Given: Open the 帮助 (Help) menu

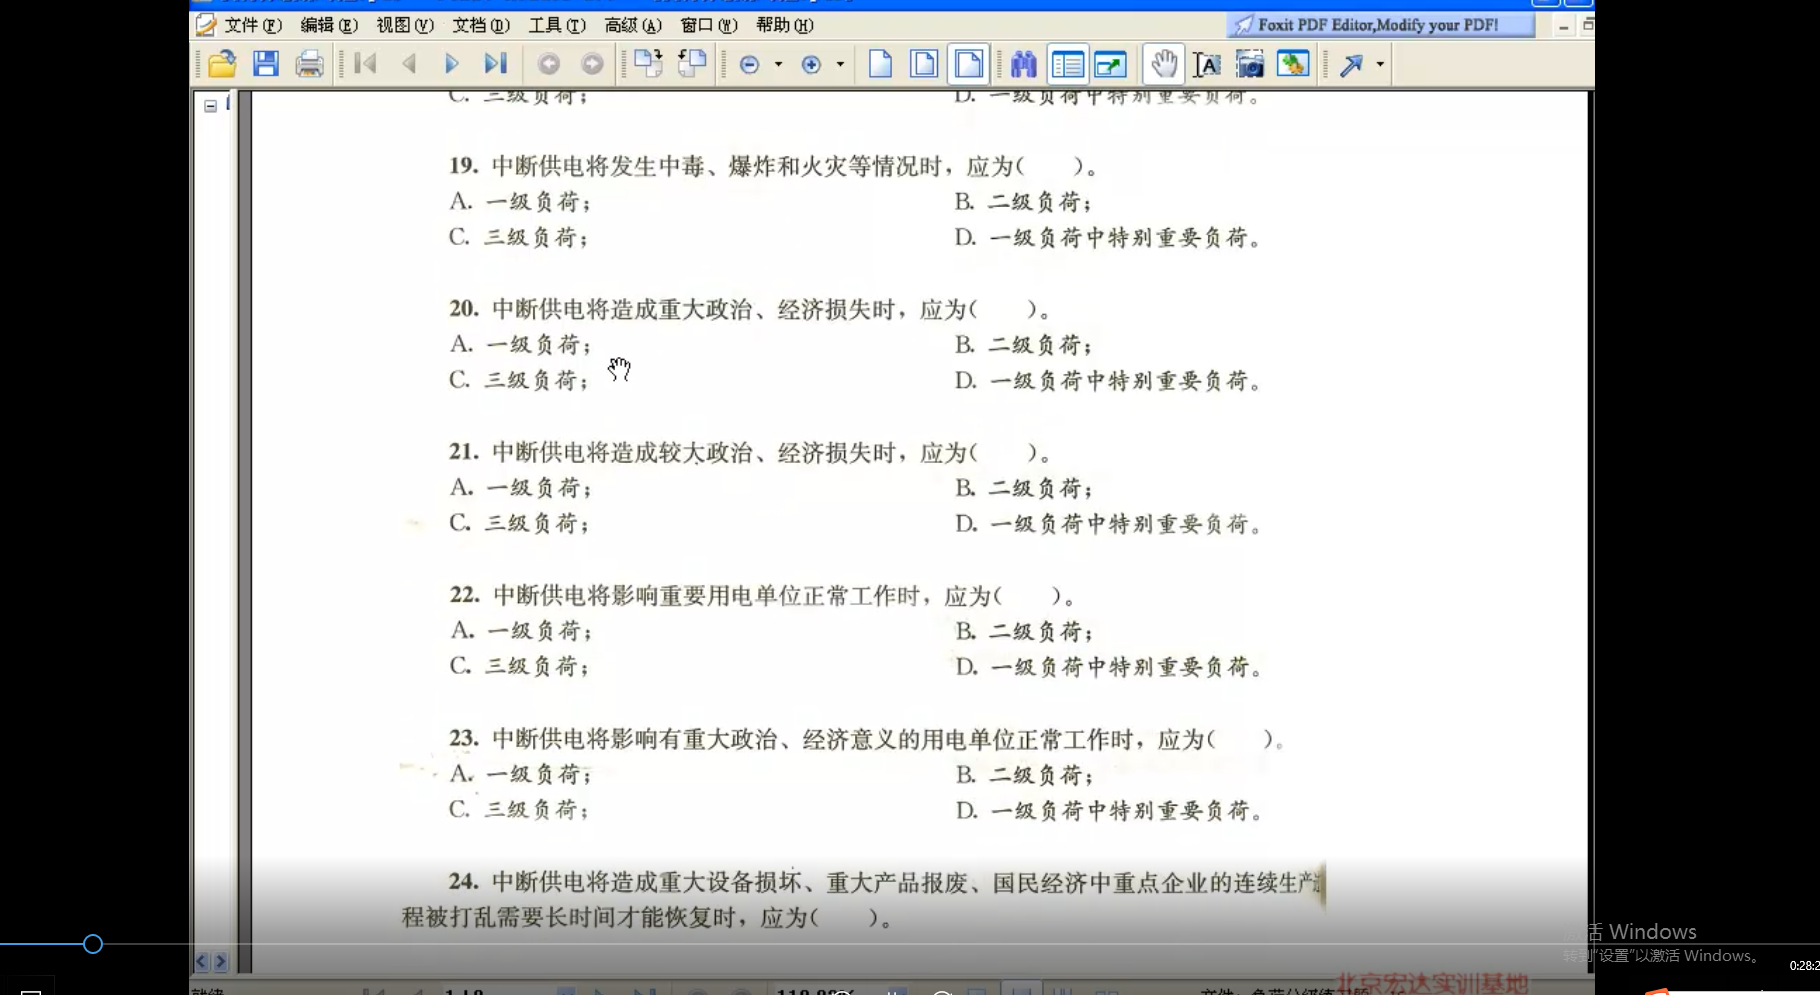Looking at the screenshot, I should [784, 25].
